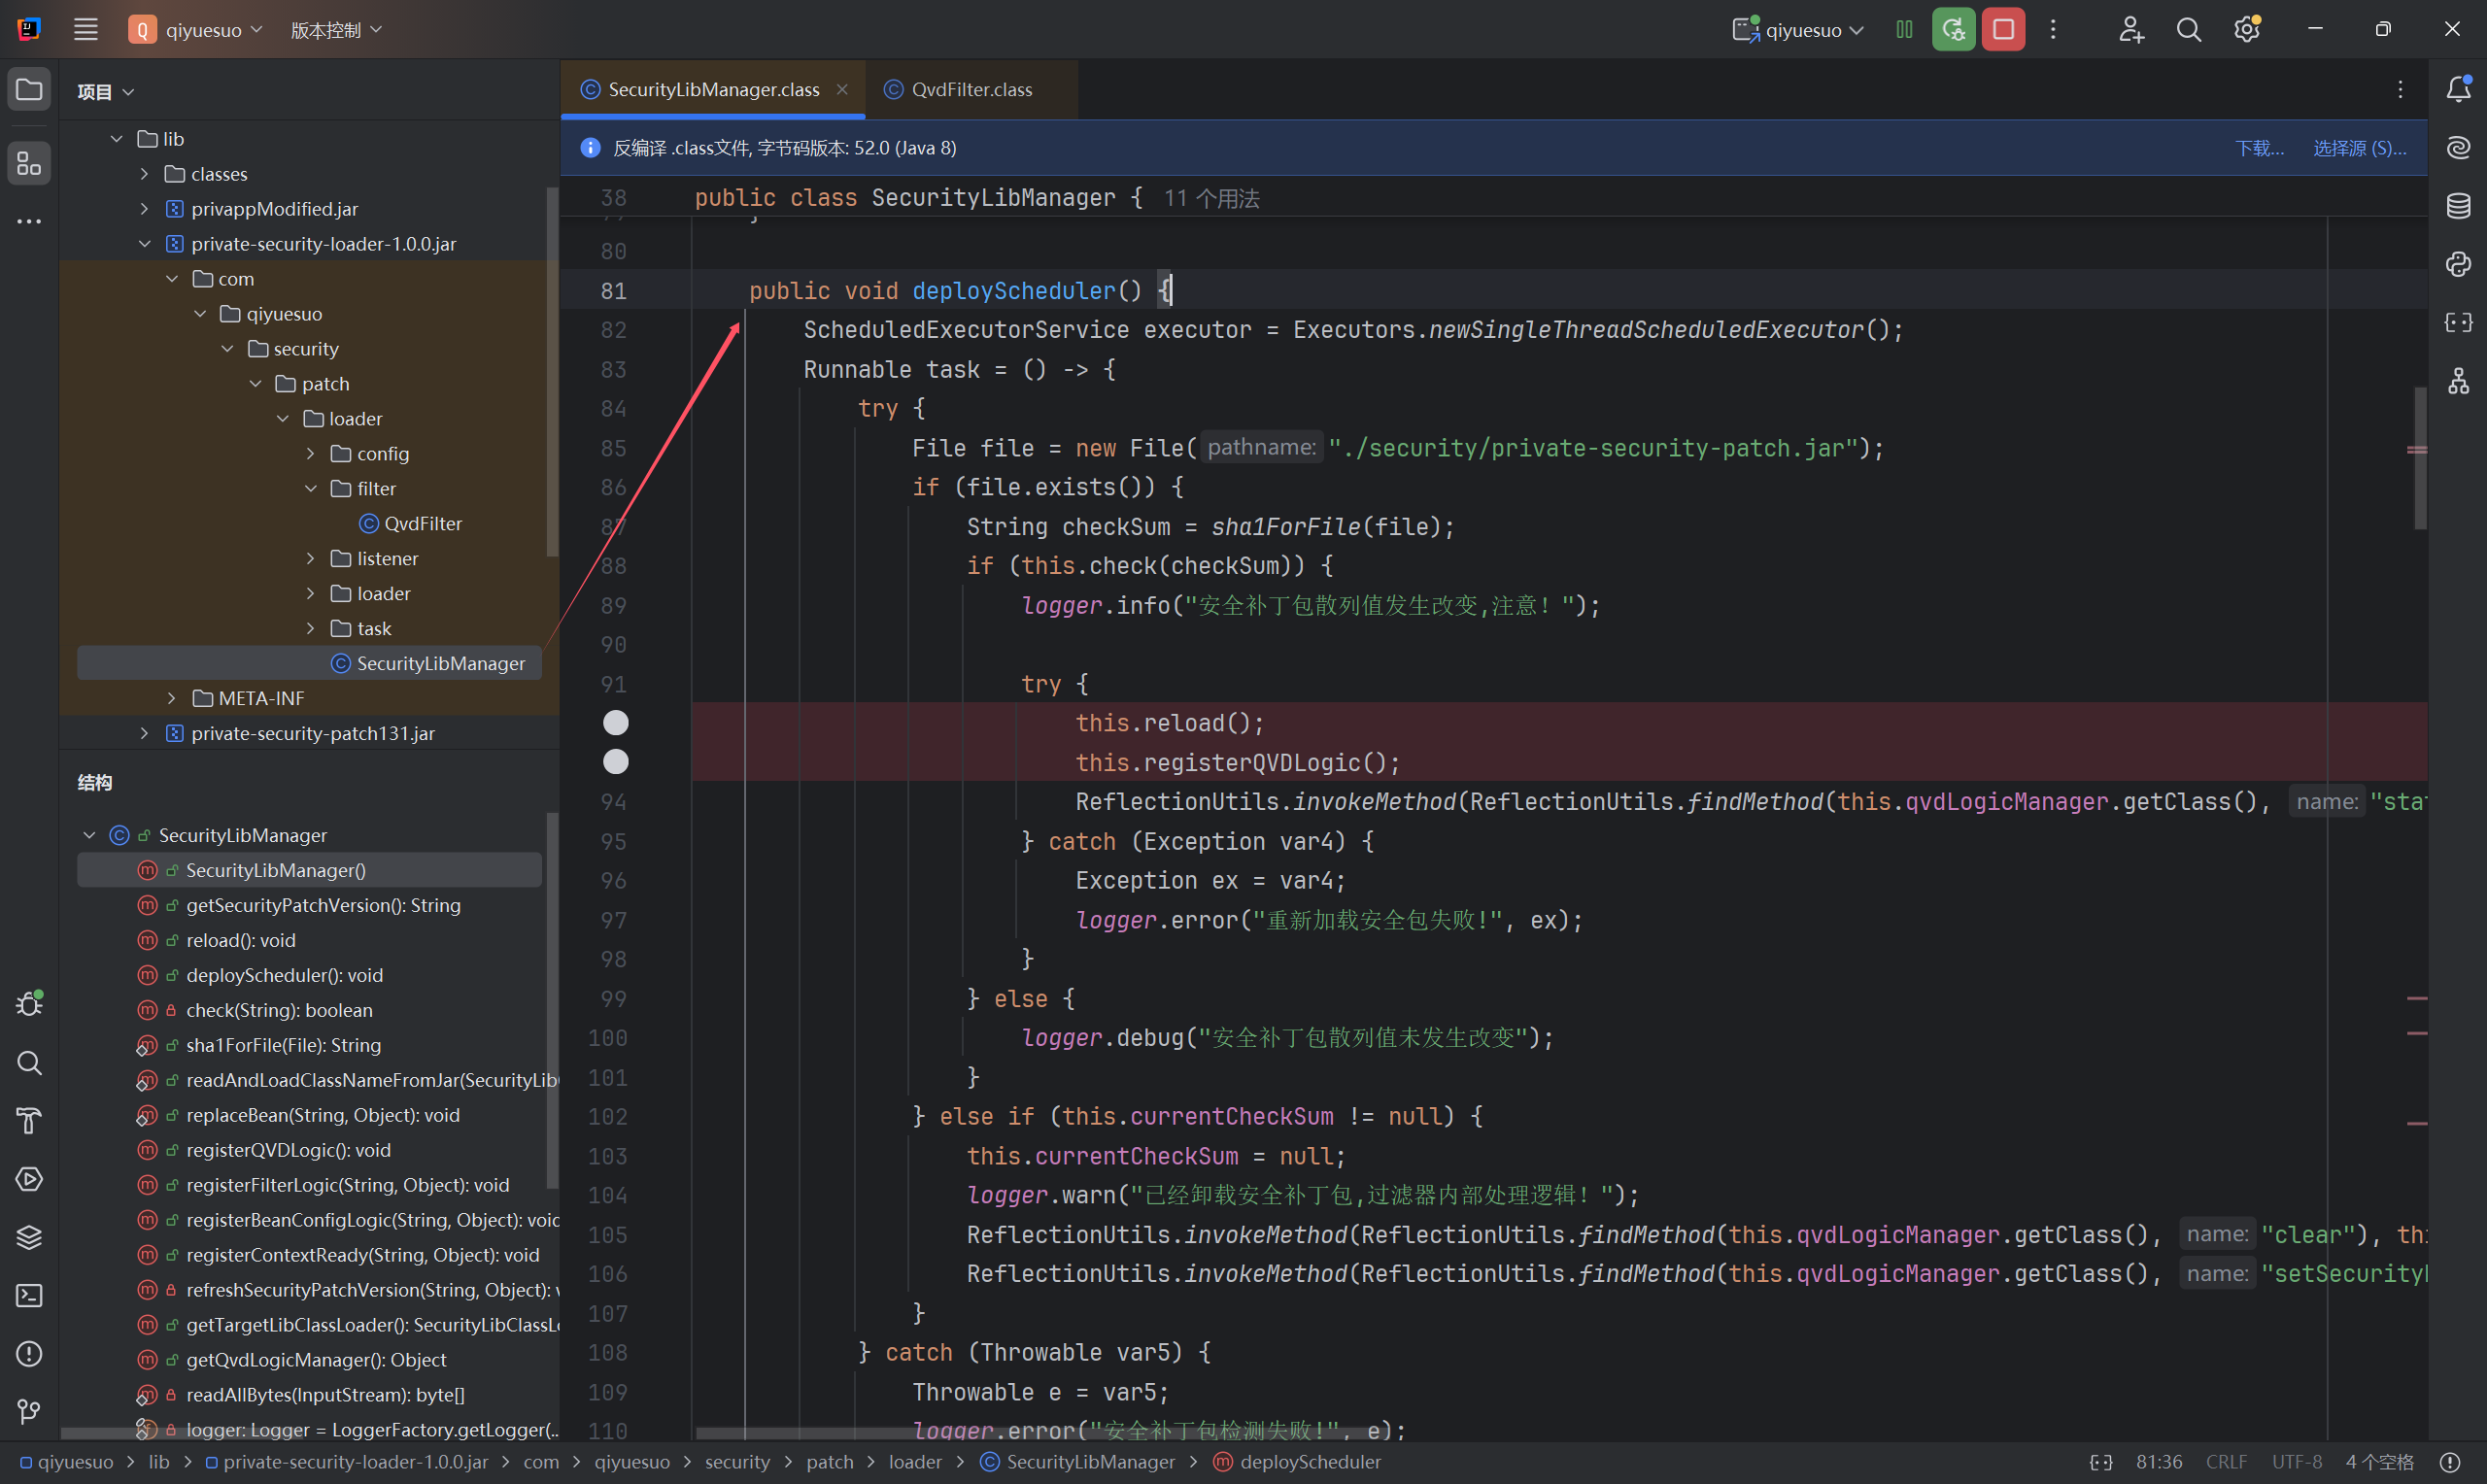Click the 下载... link in banner
The width and height of the screenshot is (2487, 1484).
coord(2259,148)
